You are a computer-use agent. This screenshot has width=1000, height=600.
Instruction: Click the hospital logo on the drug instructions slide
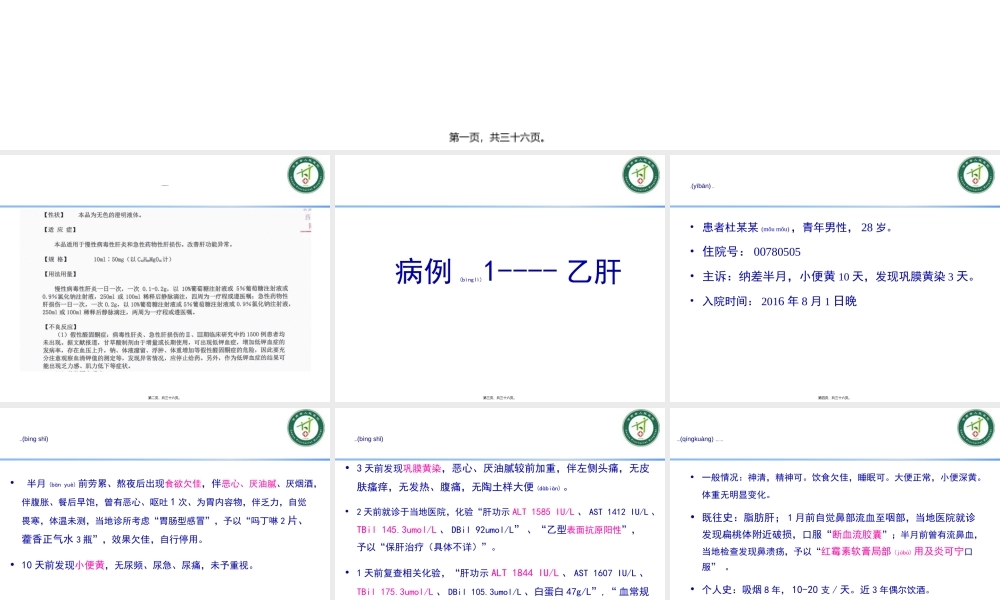306,175
